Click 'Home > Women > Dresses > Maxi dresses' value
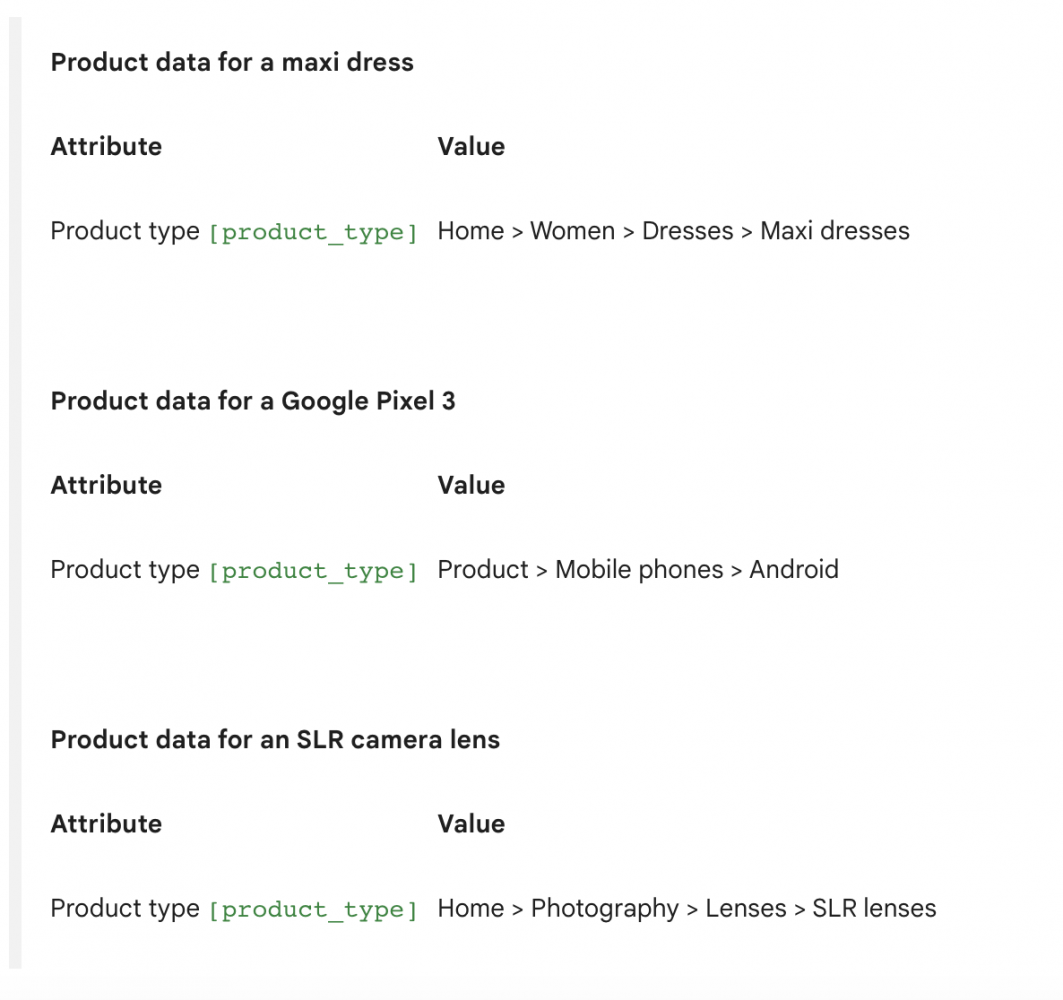The width and height of the screenshot is (1063, 1000). coord(673,231)
